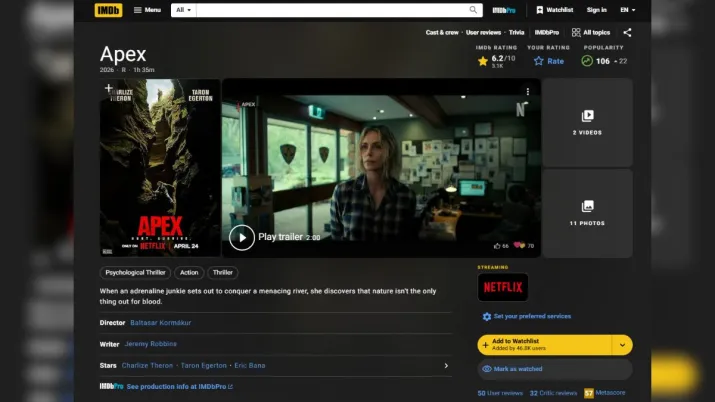Image resolution: width=715 pixels, height=402 pixels.
Task: Open User reviews link at top
Action: click(483, 32)
